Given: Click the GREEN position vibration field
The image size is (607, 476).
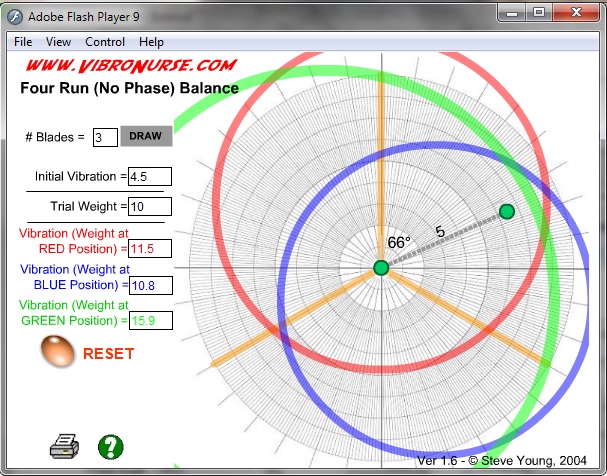Looking at the screenshot, I should 150,321.
